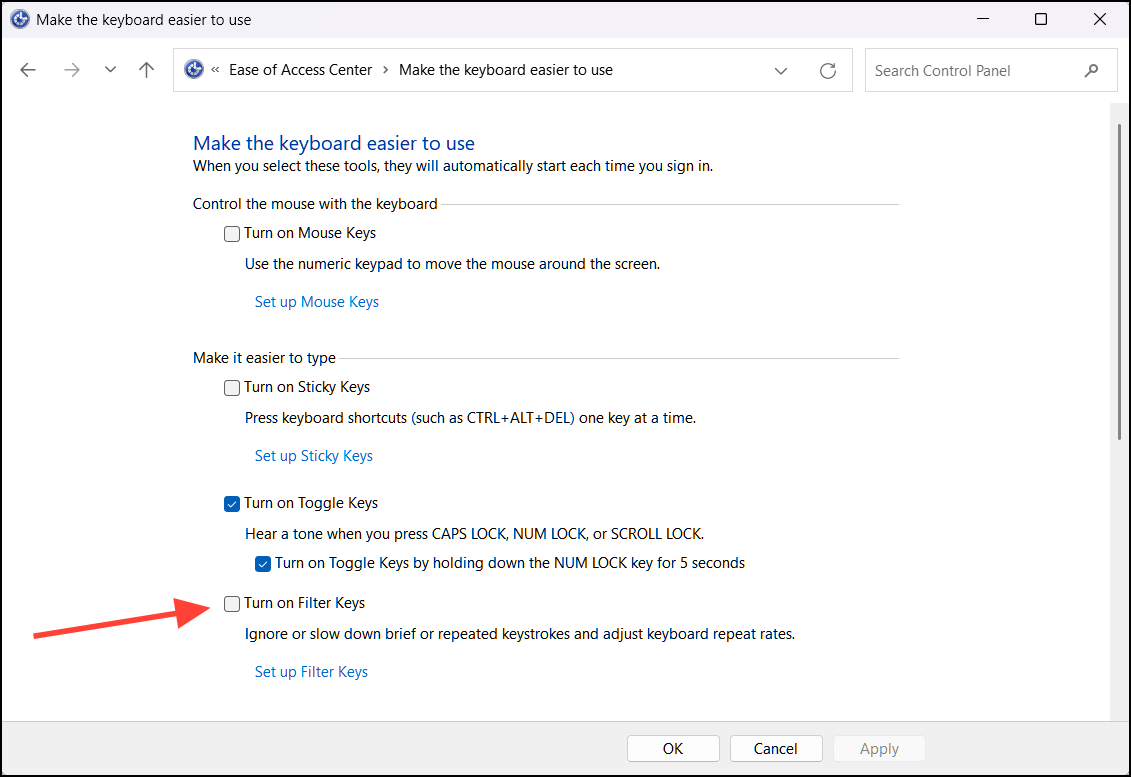The image size is (1131, 777).
Task: Click the up-to-parent-folder arrow
Action: 146,69
